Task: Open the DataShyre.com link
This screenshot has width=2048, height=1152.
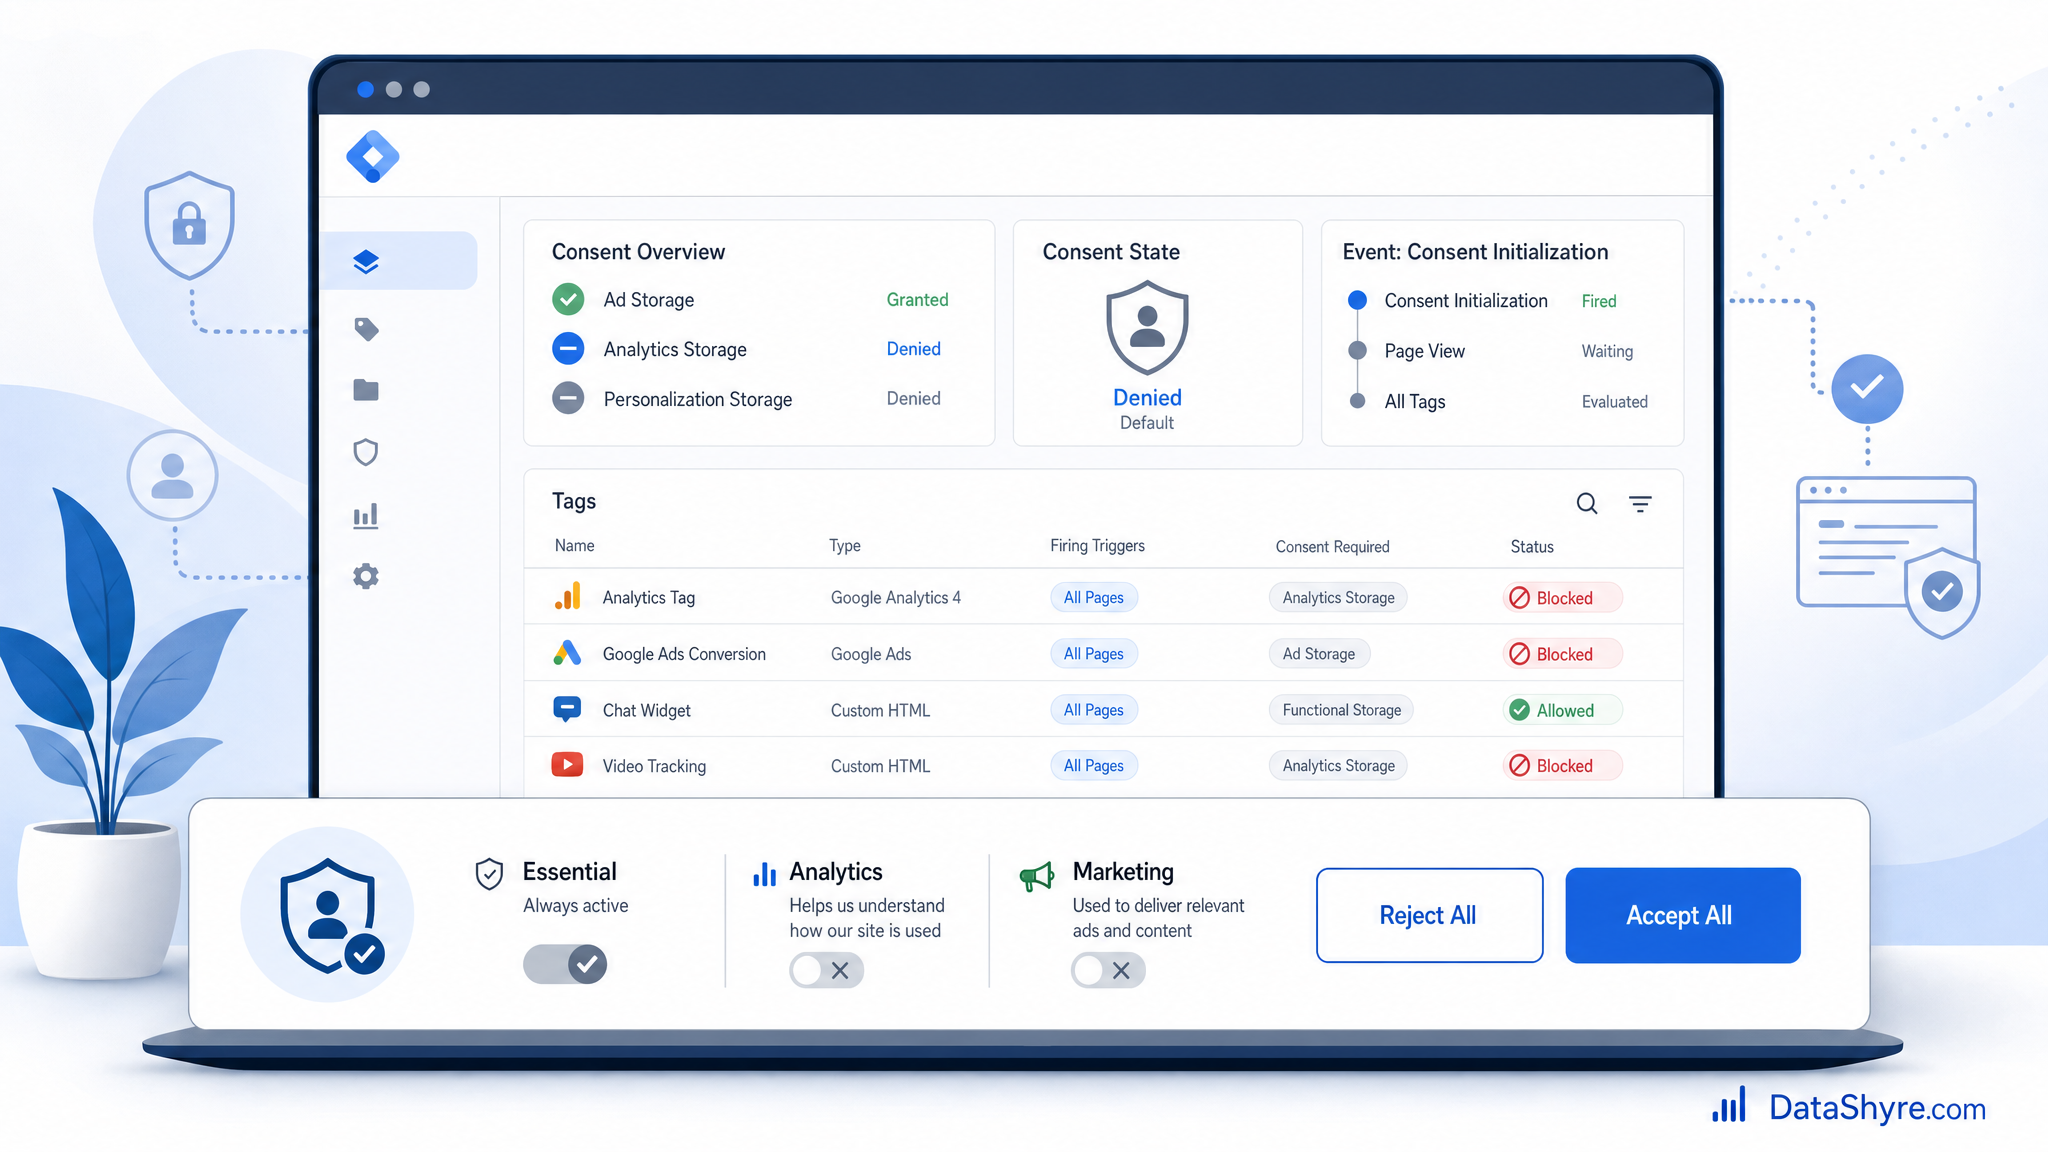Action: pyautogui.click(x=1849, y=1107)
